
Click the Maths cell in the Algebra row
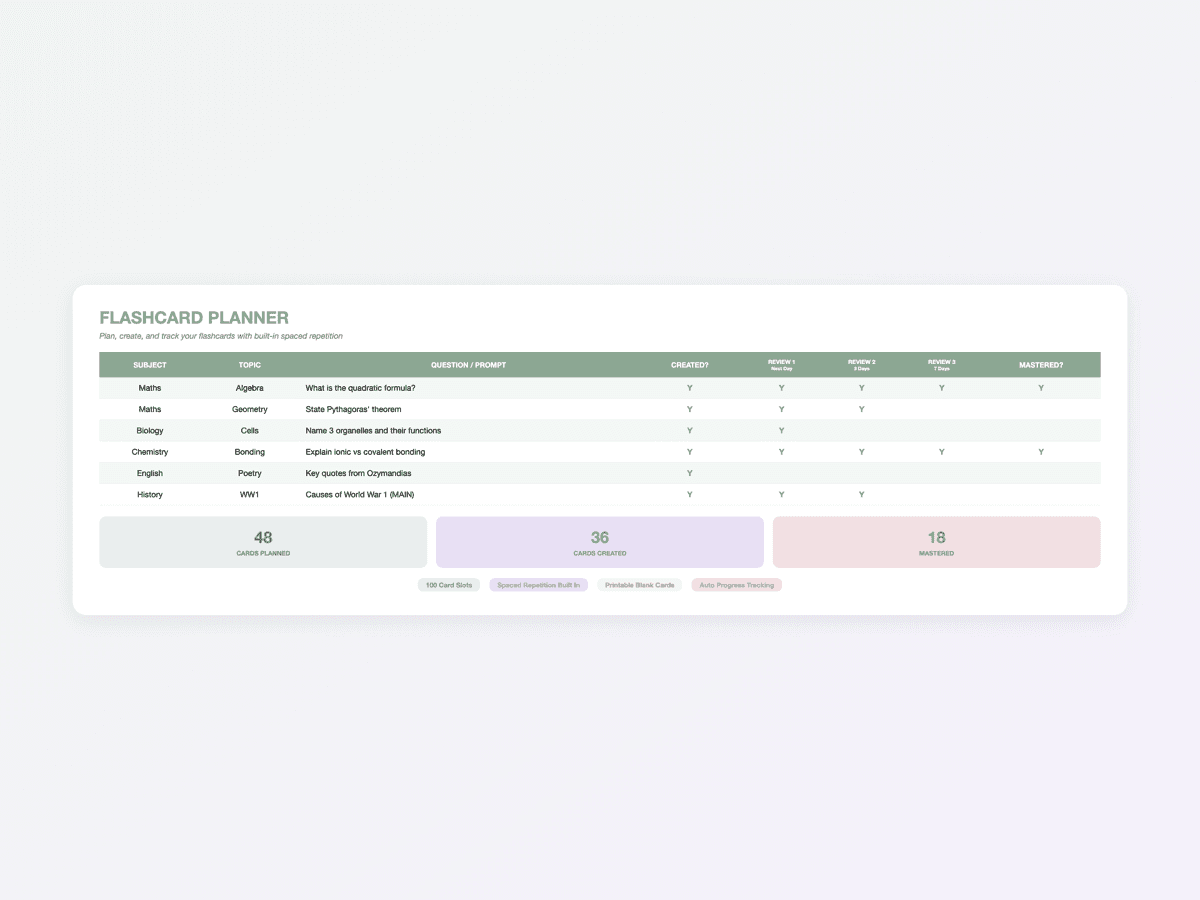150,388
